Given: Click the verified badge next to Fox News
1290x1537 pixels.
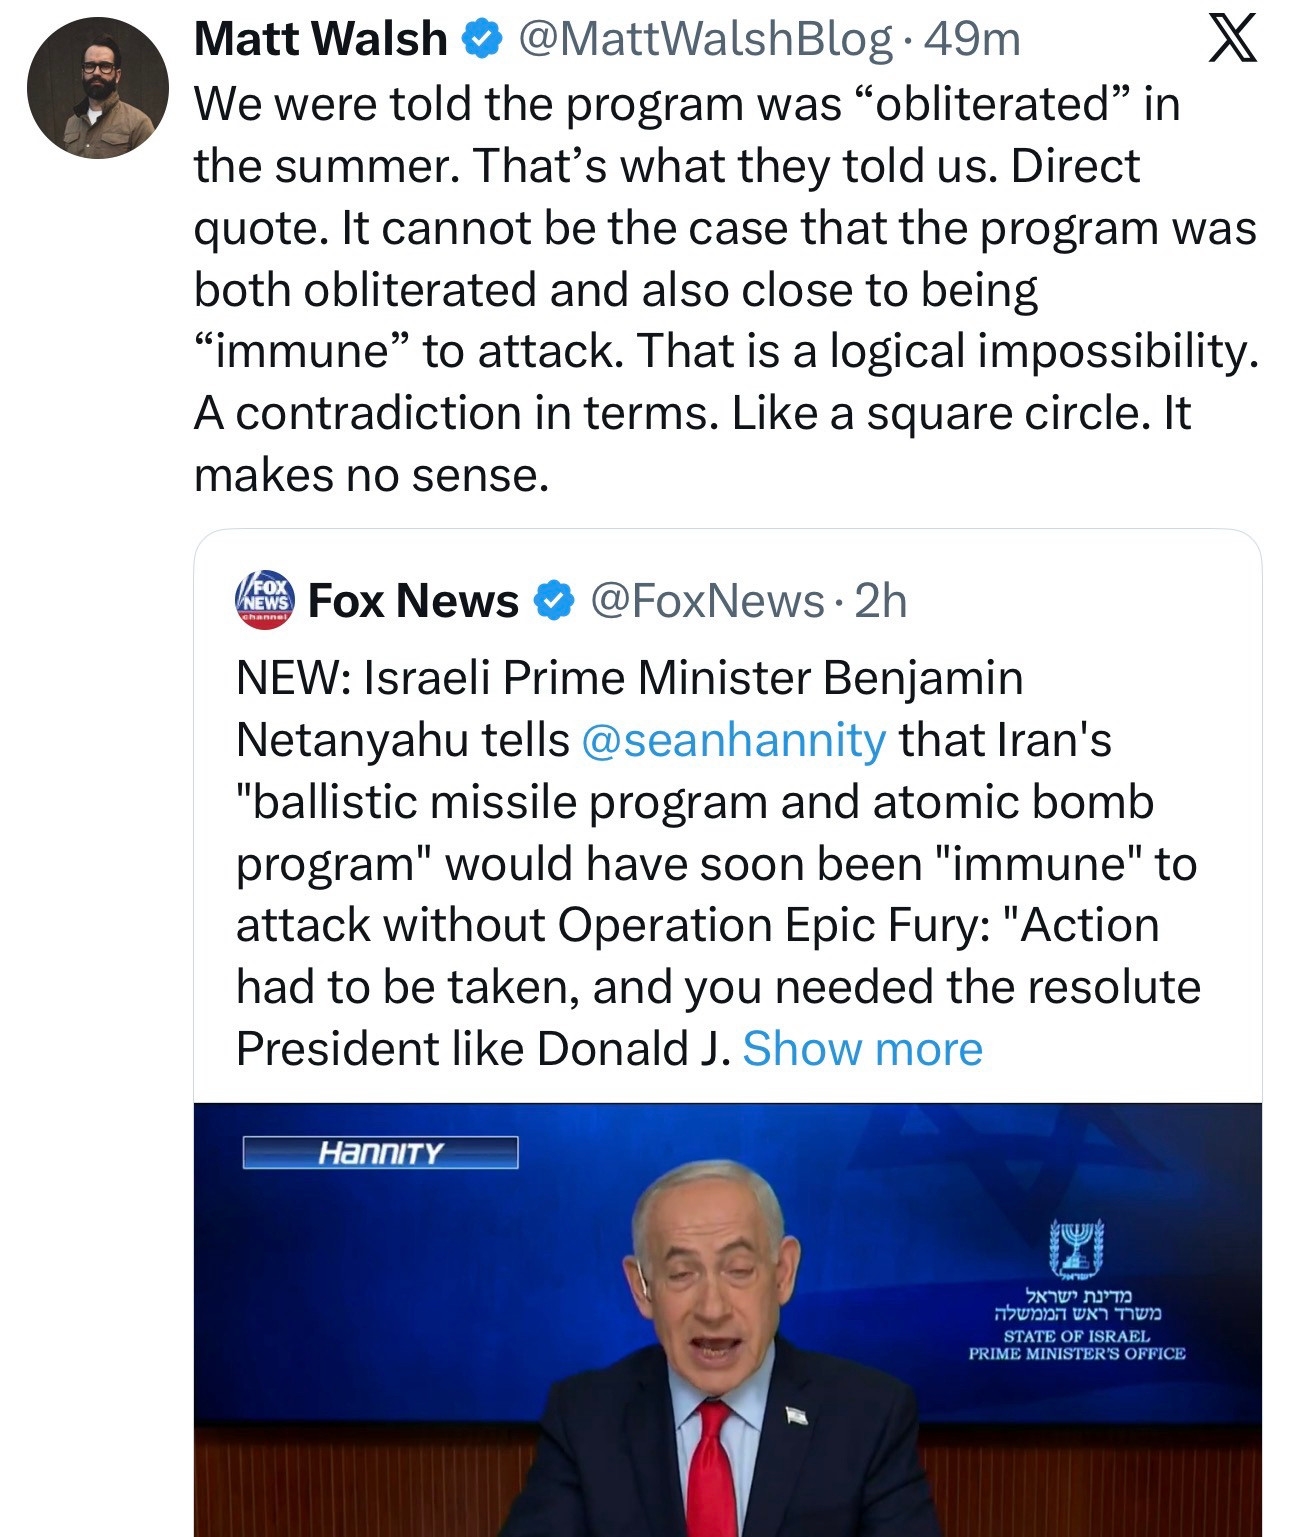Looking at the screenshot, I should tap(553, 601).
